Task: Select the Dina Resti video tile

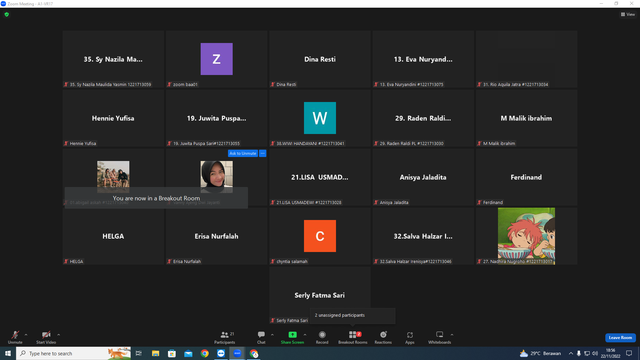Action: coord(320,59)
